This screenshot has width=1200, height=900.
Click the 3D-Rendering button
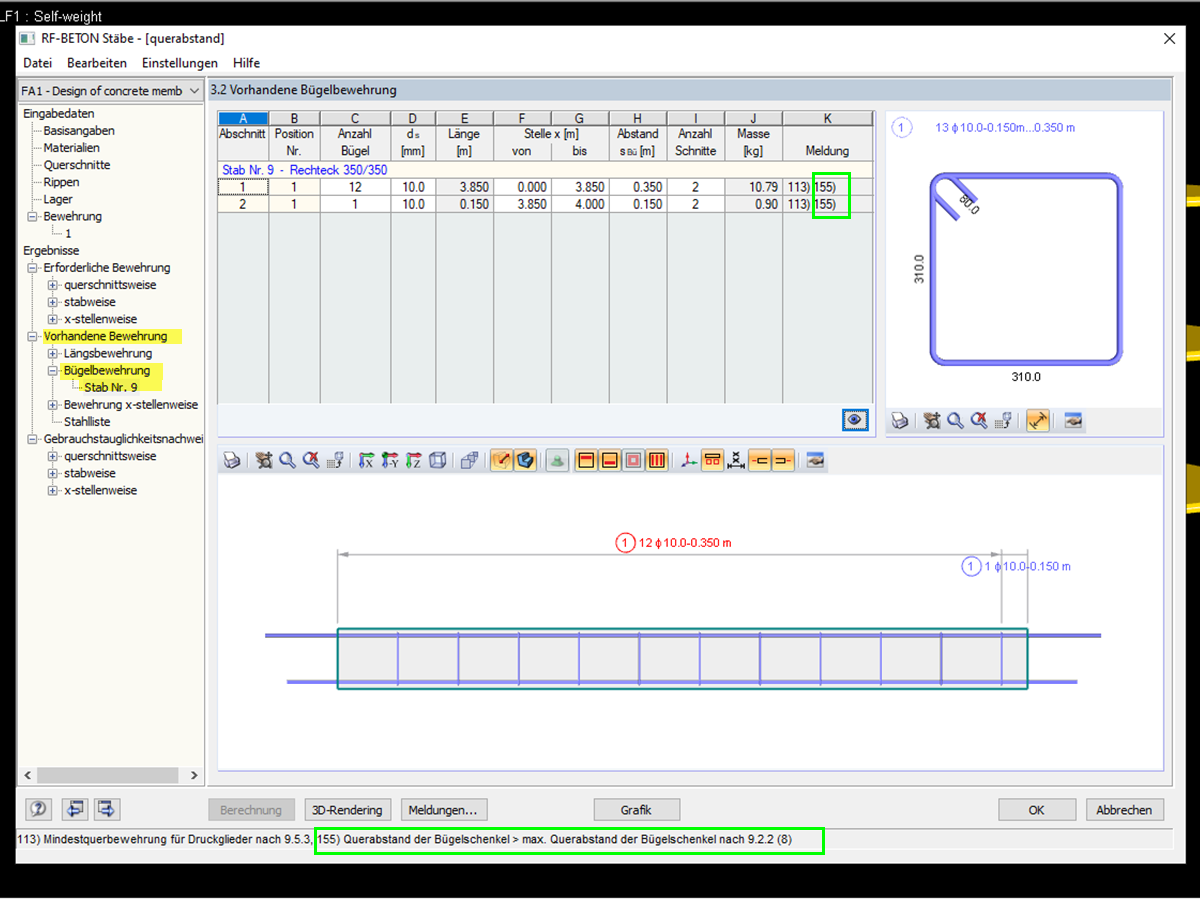coord(347,810)
